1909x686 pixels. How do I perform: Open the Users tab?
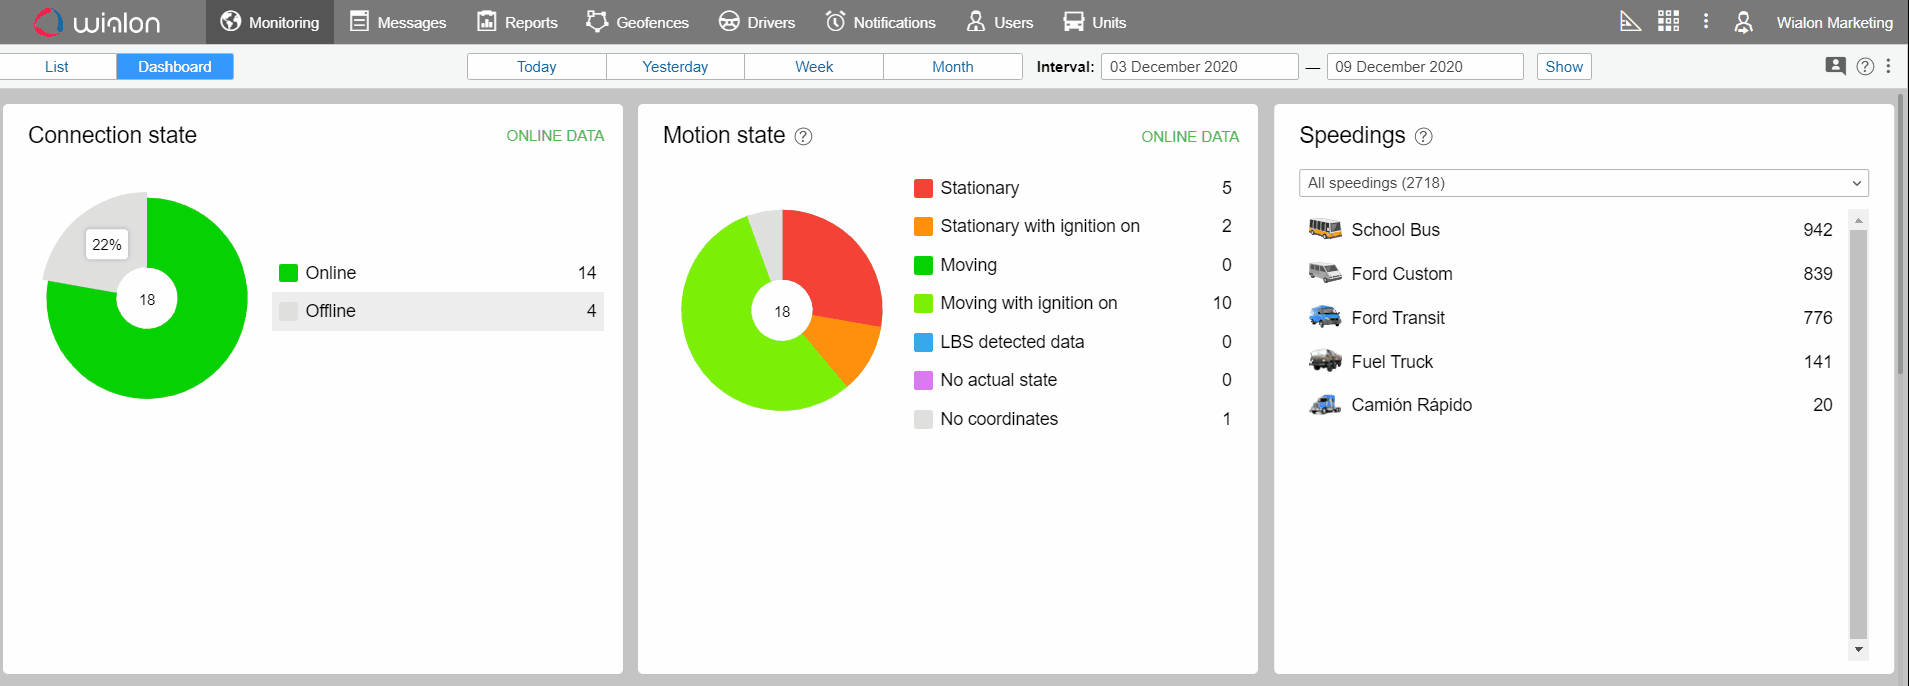(999, 22)
